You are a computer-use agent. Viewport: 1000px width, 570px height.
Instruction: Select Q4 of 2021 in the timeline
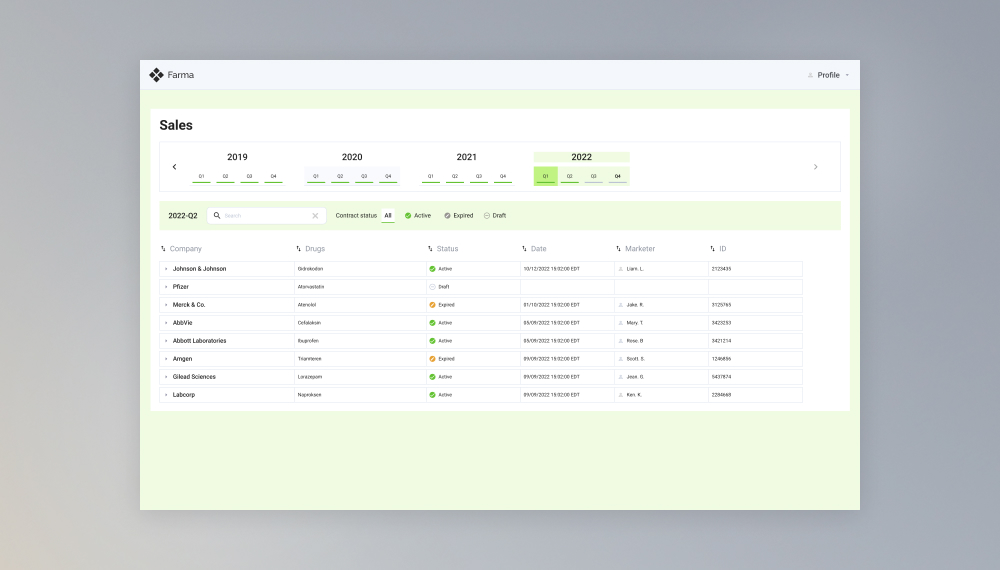[x=503, y=176]
